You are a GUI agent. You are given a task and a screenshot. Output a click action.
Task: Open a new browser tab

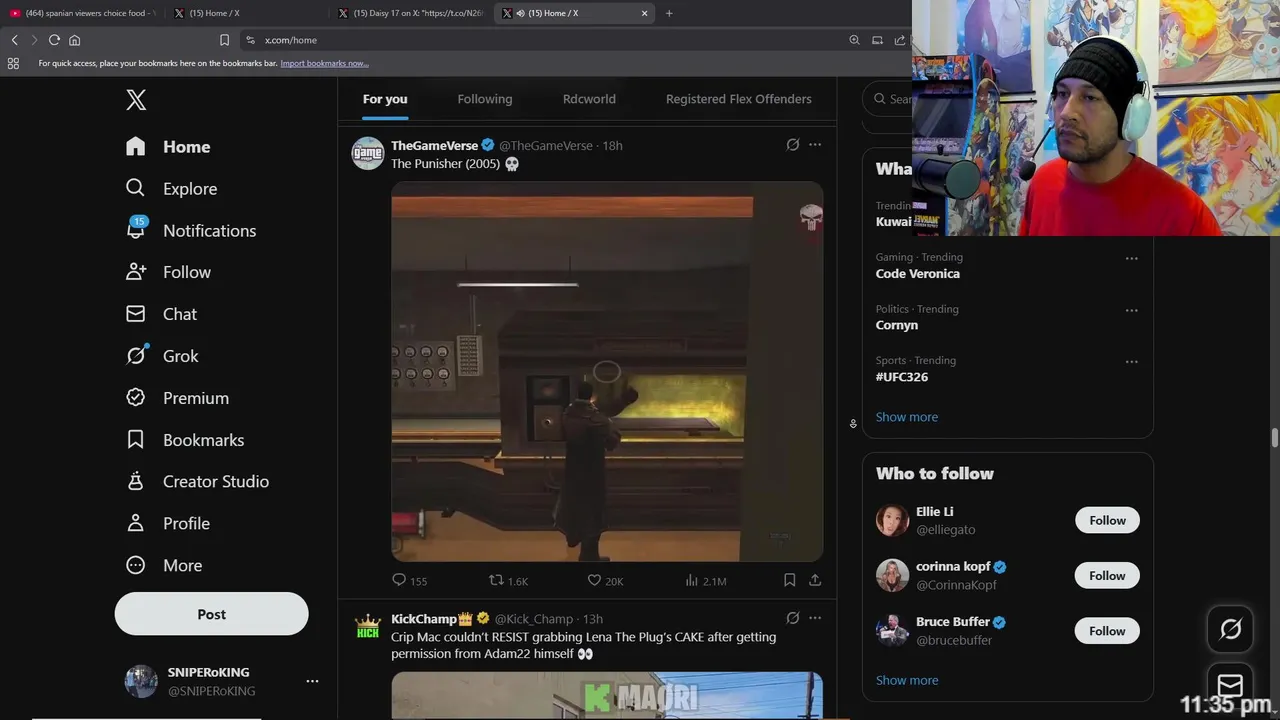click(669, 13)
